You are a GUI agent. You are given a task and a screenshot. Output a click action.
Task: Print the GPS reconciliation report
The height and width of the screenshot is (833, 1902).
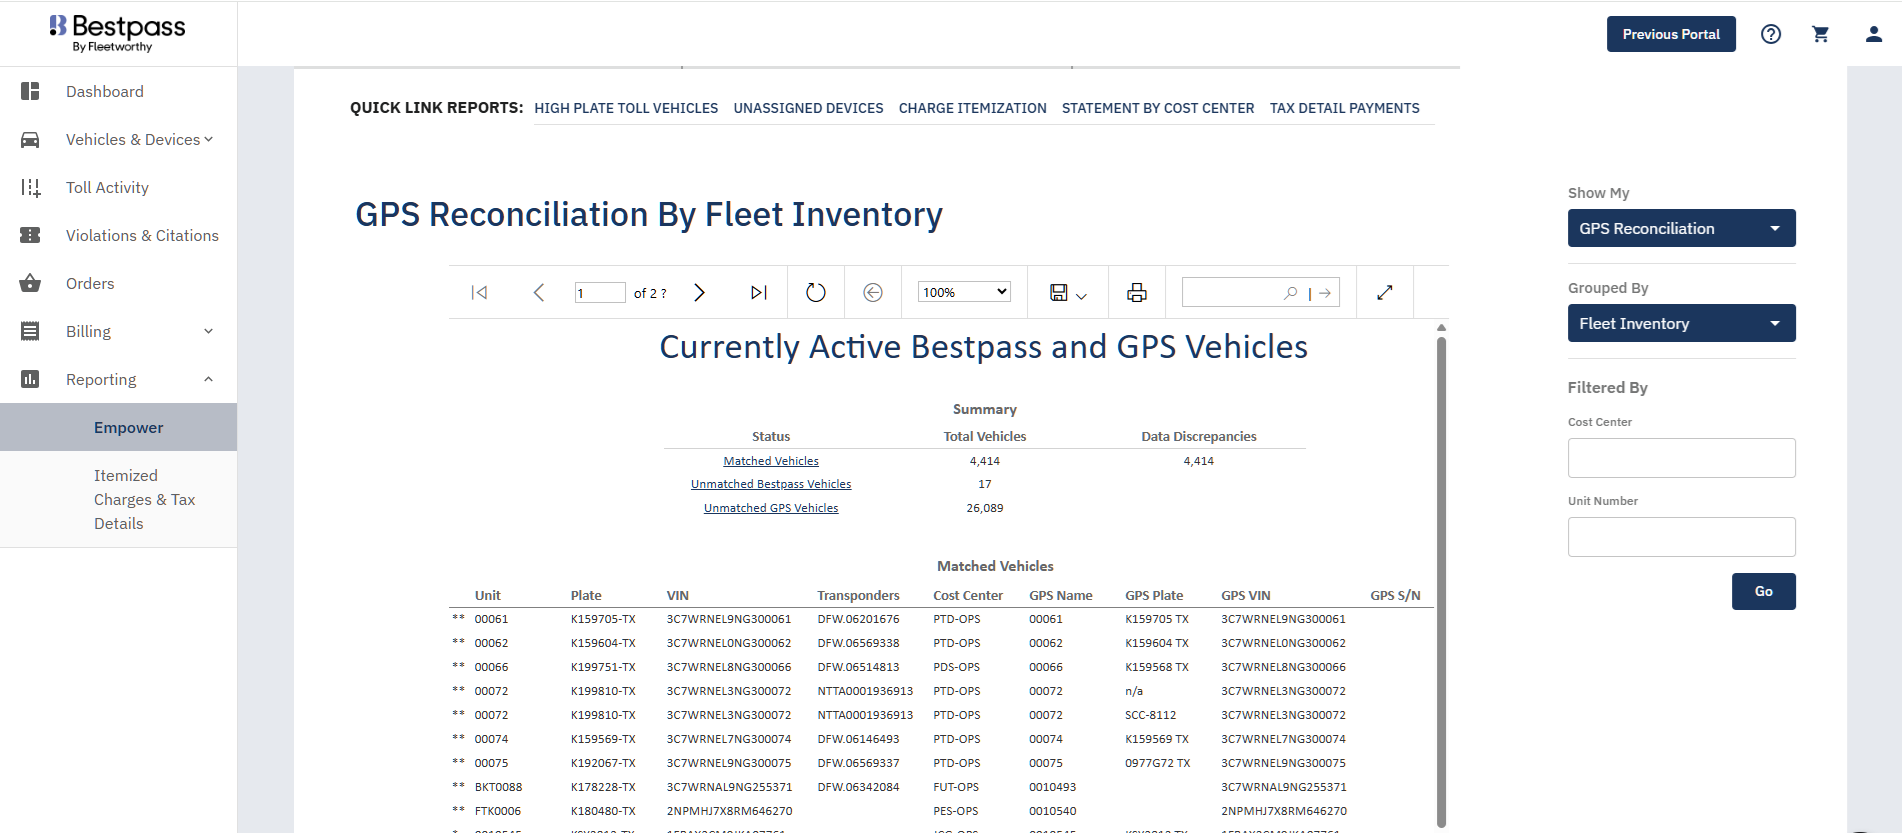point(1136,293)
